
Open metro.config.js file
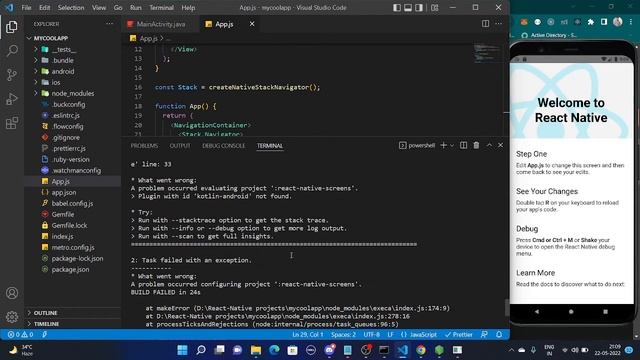[x=73, y=247]
